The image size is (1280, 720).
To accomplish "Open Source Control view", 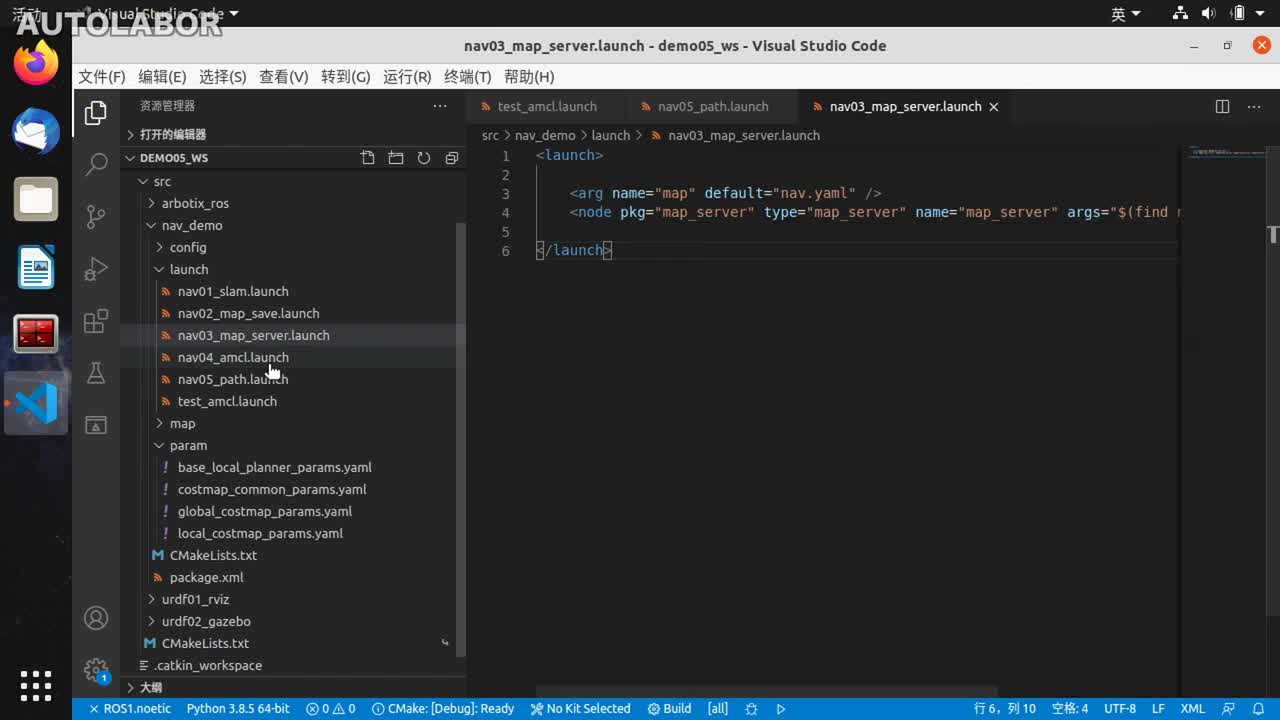I will pyautogui.click(x=96, y=216).
